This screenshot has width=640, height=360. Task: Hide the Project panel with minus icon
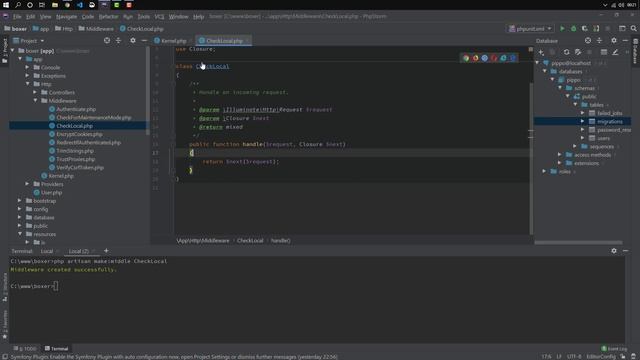point(144,40)
